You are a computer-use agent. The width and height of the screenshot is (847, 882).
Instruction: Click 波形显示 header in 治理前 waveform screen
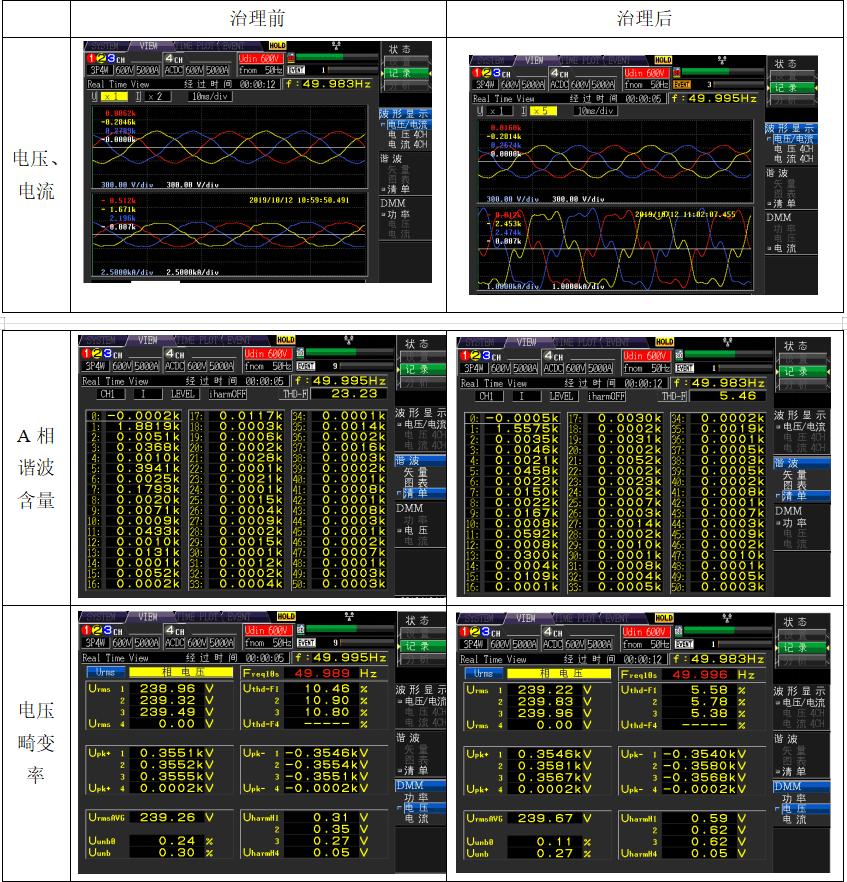tap(404, 113)
